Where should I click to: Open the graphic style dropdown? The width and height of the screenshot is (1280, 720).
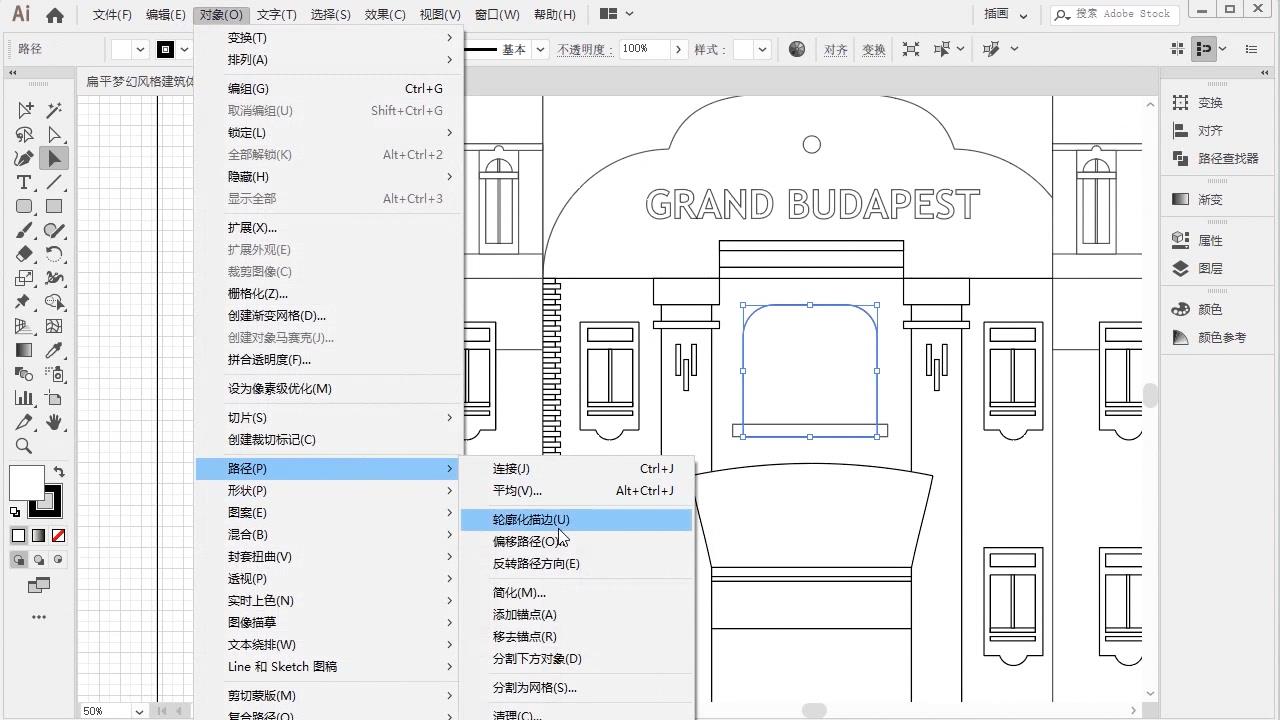762,49
